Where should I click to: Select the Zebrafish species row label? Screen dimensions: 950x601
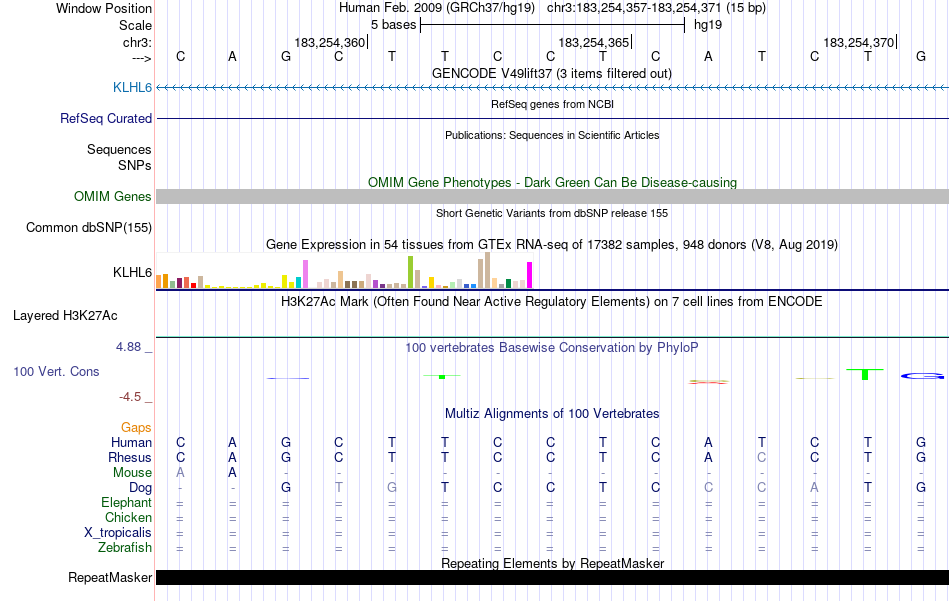pyautogui.click(x=125, y=547)
